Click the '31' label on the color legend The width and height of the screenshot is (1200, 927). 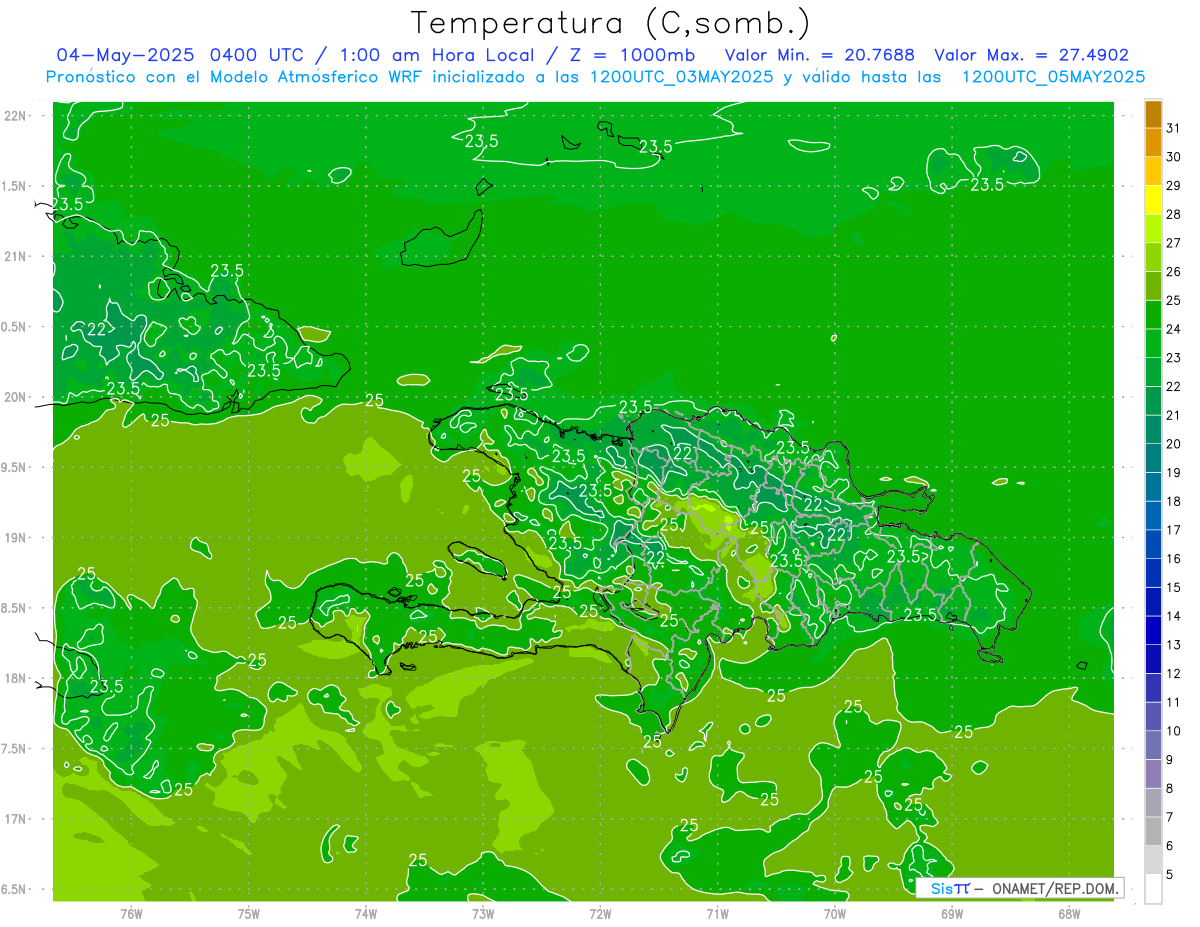pyautogui.click(x=1174, y=128)
